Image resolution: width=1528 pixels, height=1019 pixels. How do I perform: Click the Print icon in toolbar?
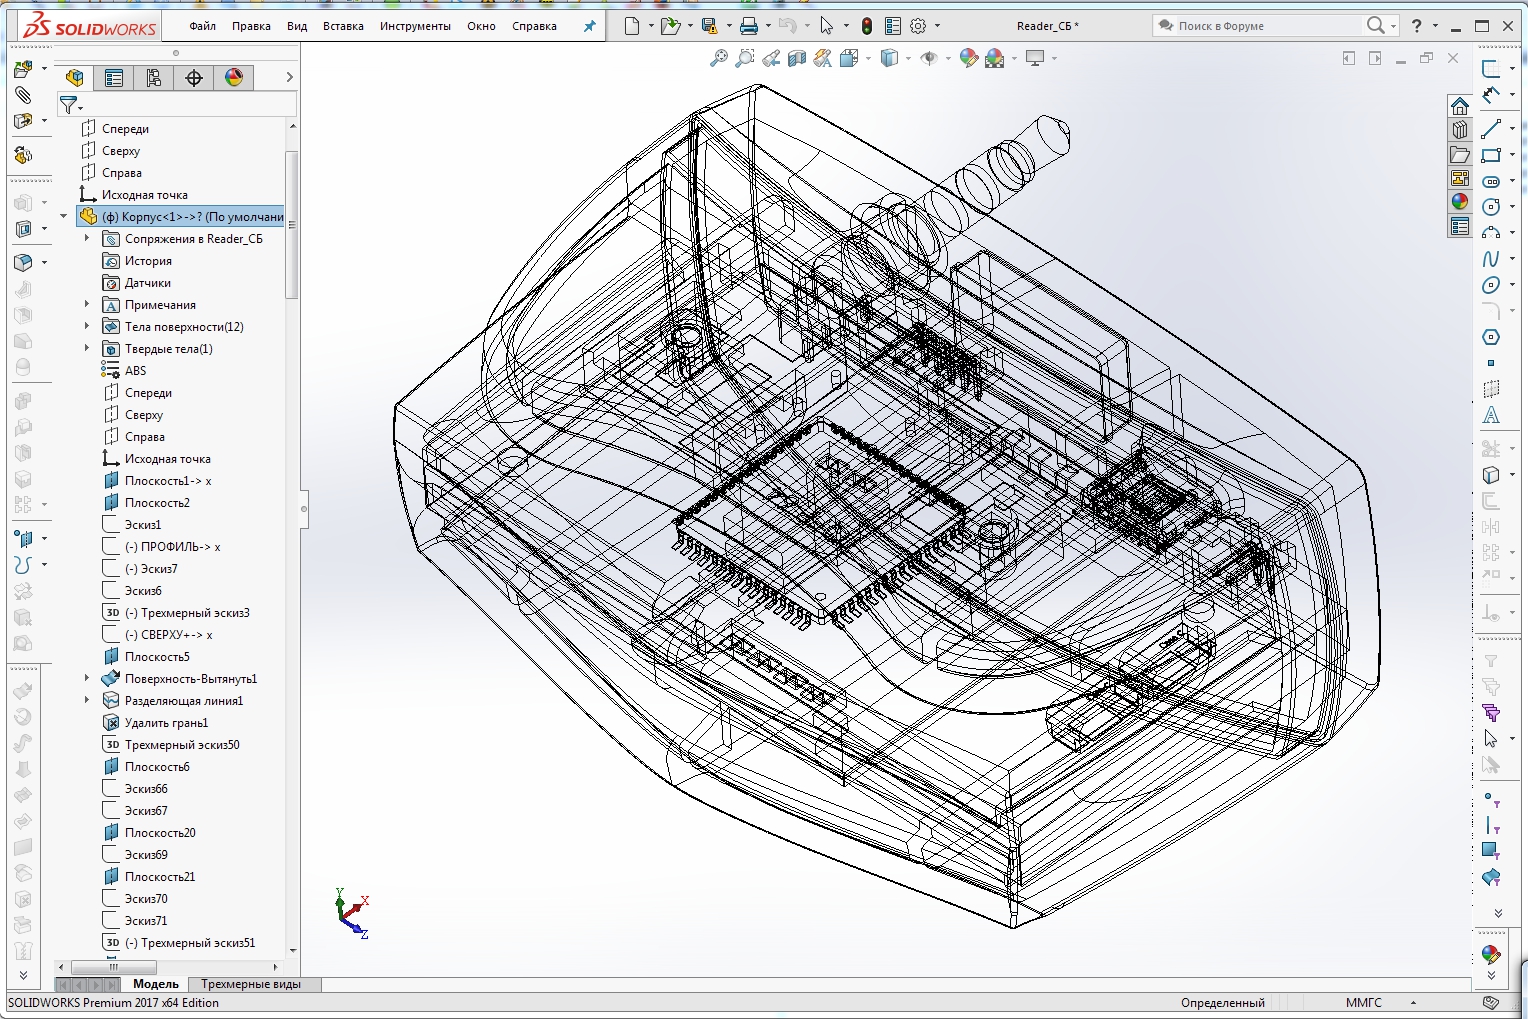[x=748, y=26]
